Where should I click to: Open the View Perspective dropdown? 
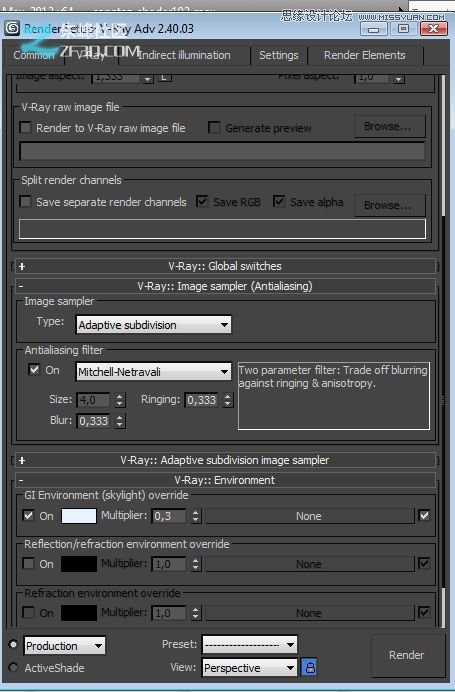point(249,668)
